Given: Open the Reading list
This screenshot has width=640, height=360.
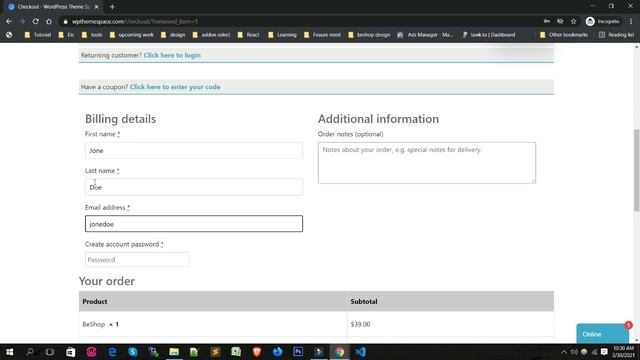Looking at the screenshot, I should (616, 35).
